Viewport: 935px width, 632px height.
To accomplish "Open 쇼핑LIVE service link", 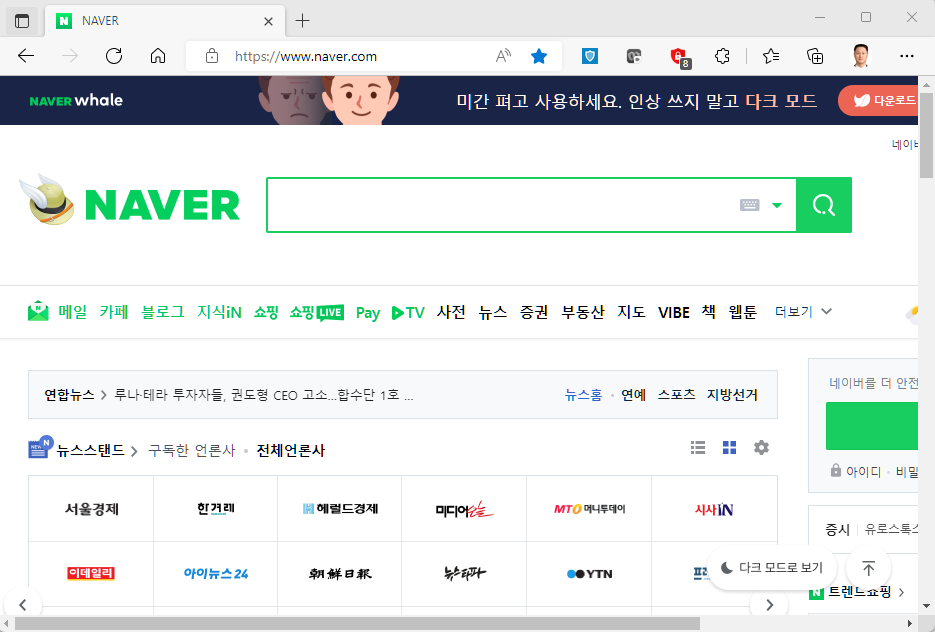I will [317, 312].
